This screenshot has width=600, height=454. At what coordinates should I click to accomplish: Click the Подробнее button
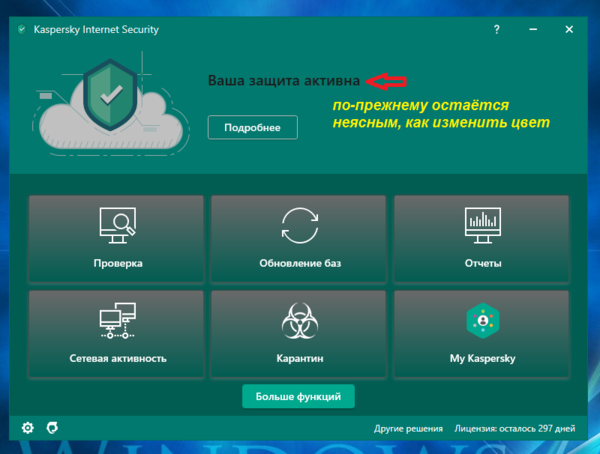pos(253,127)
